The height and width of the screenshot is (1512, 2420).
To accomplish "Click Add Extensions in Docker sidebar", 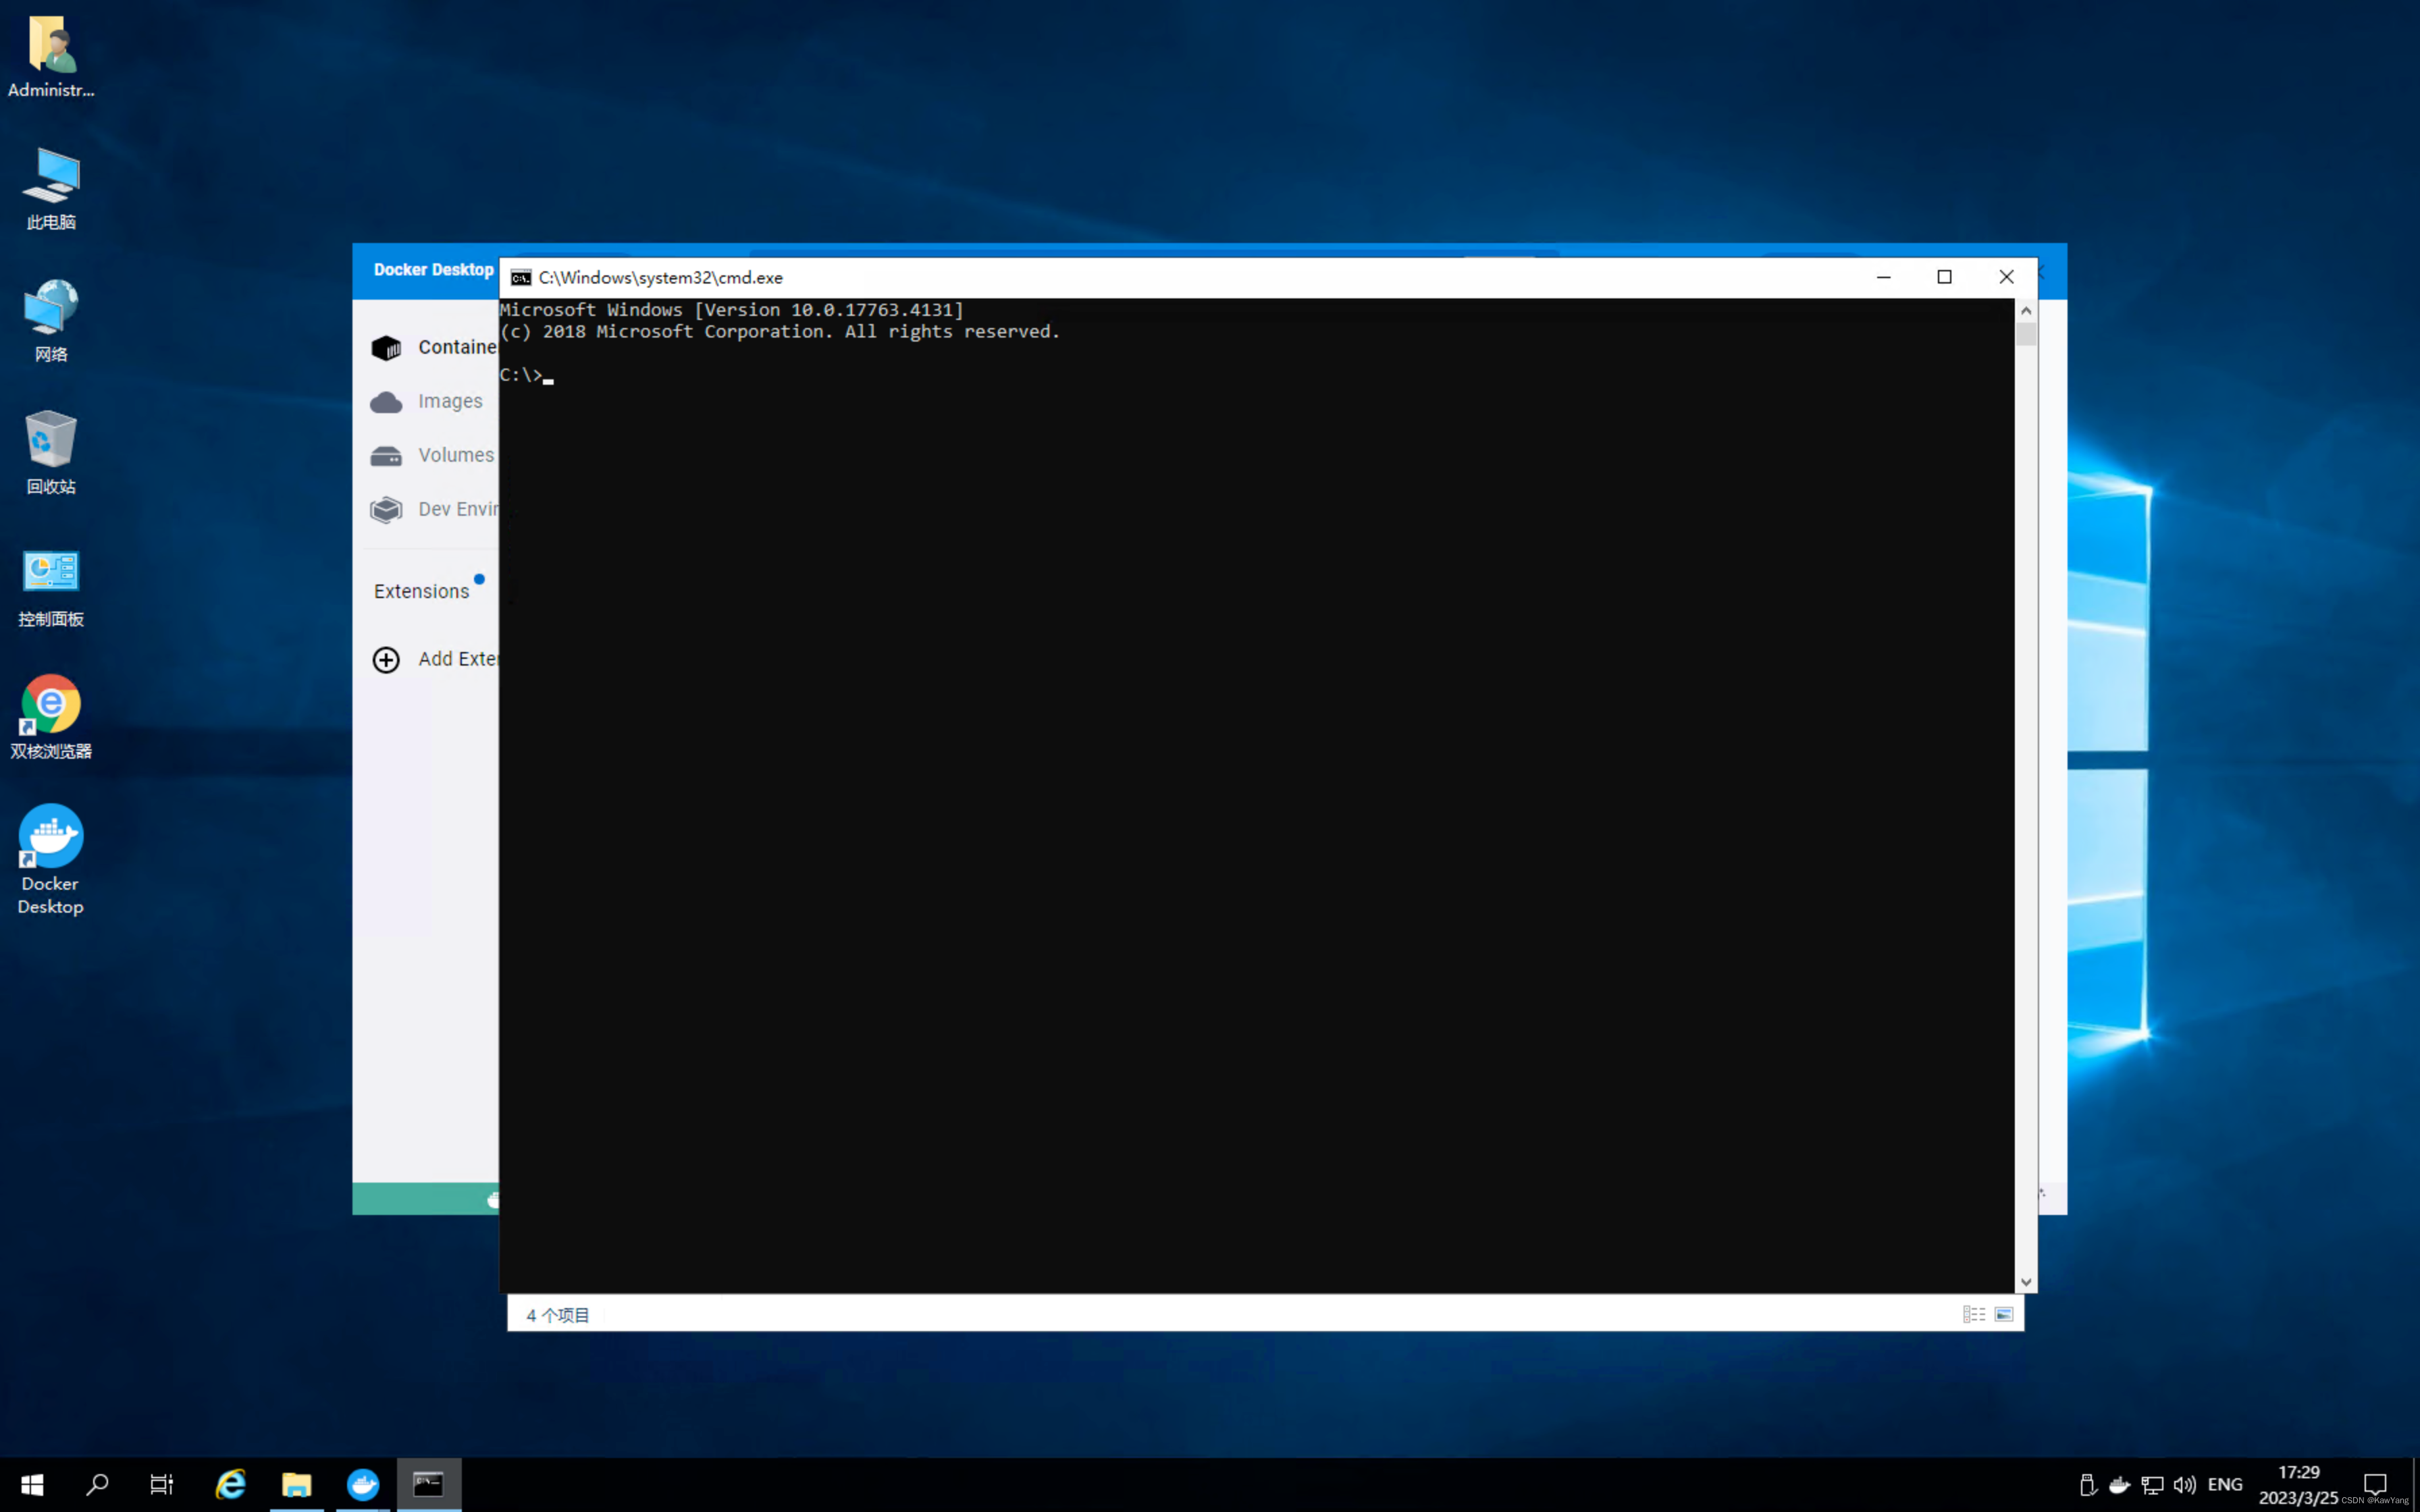I will point(434,659).
